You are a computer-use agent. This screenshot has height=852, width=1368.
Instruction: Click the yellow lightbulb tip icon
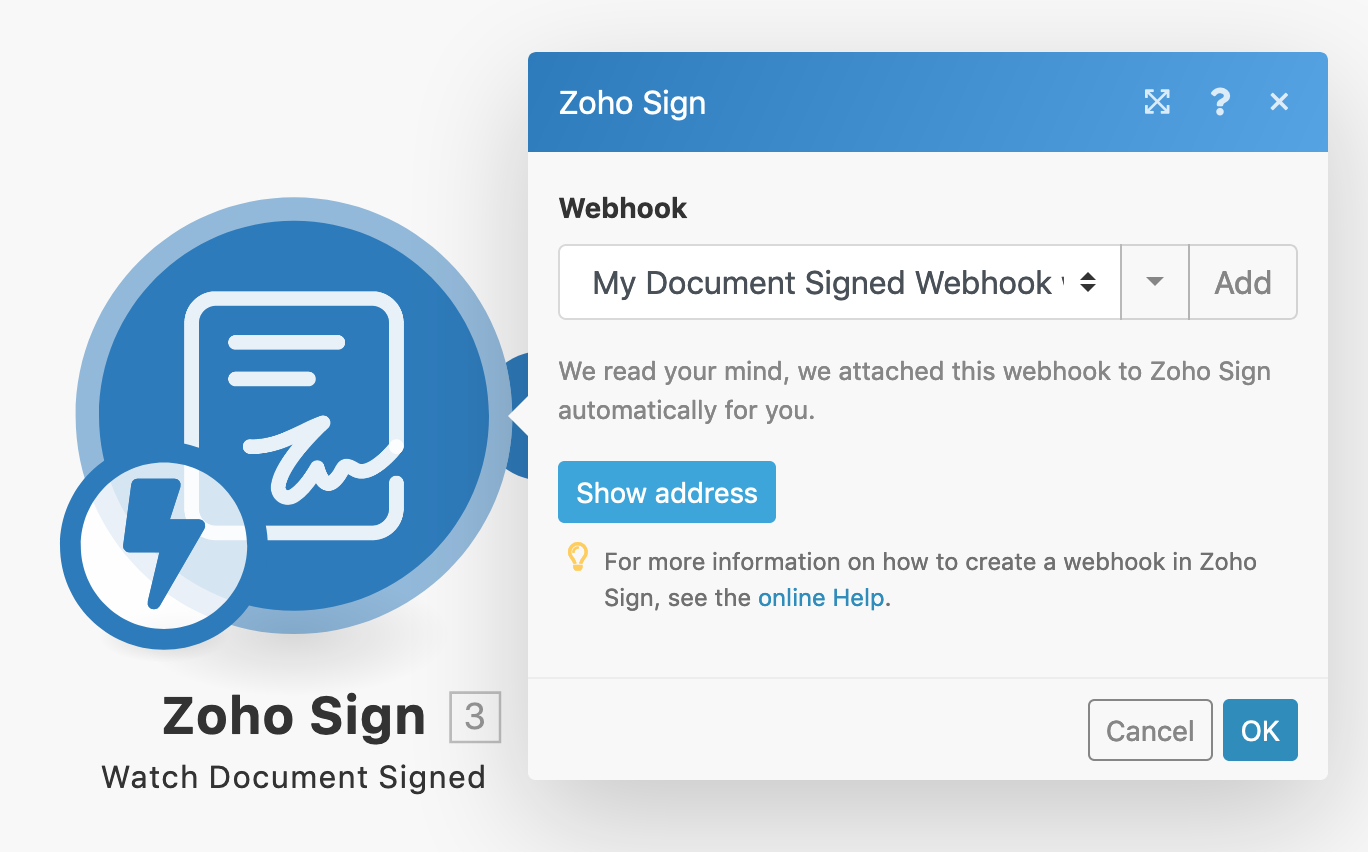[x=577, y=557]
